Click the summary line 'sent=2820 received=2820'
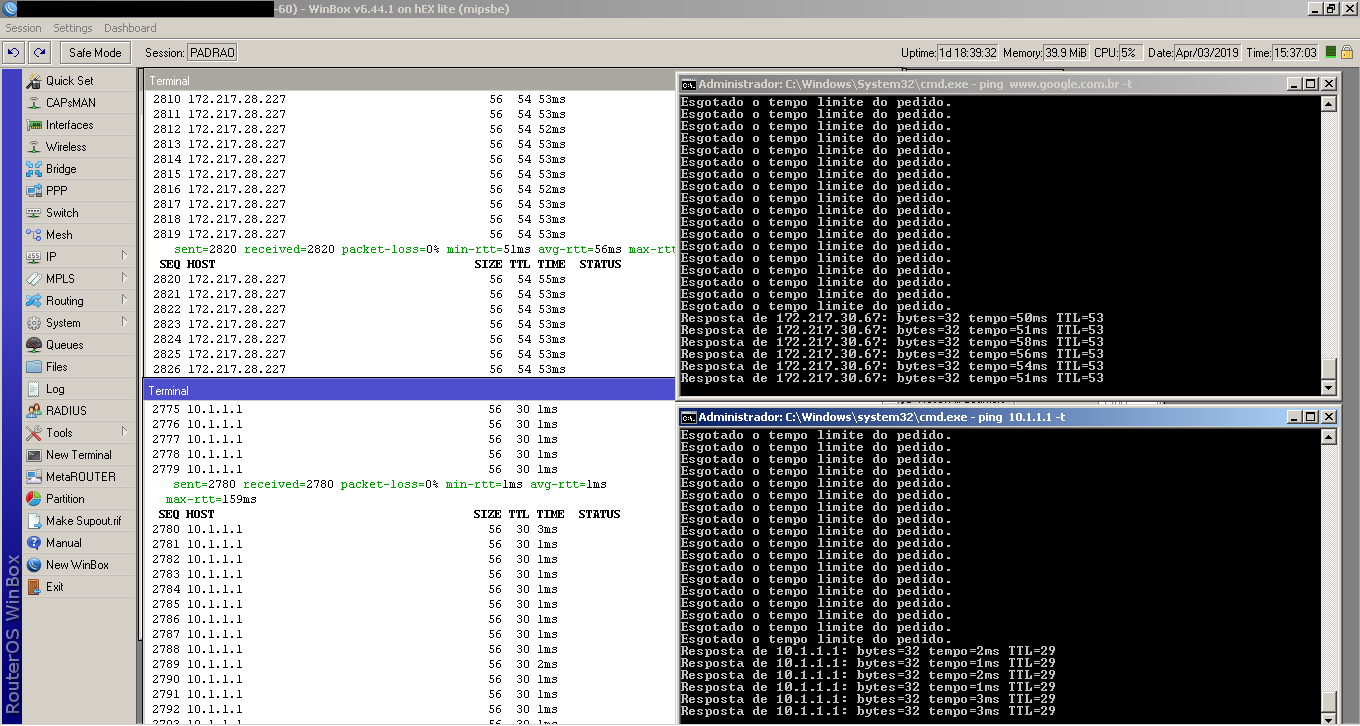This screenshot has width=1360, height=726. 425,249
